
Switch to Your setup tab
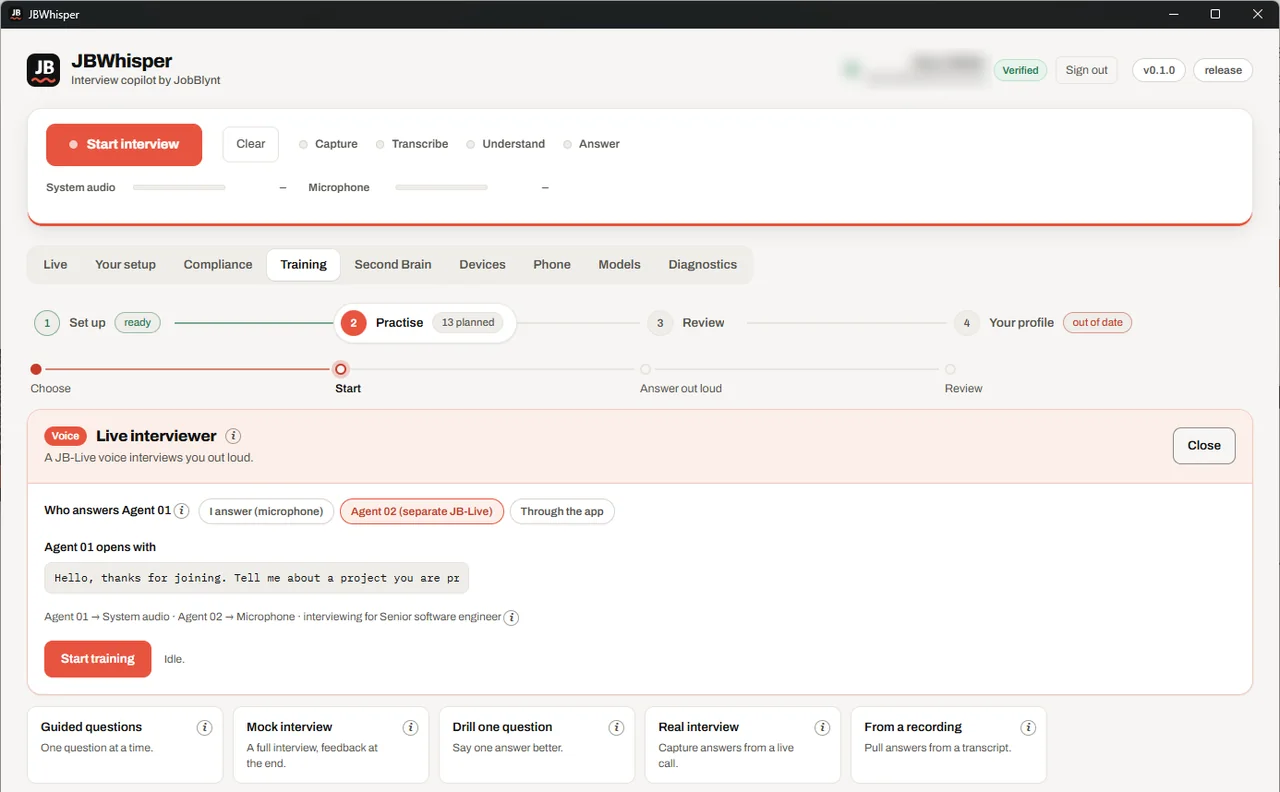click(125, 264)
